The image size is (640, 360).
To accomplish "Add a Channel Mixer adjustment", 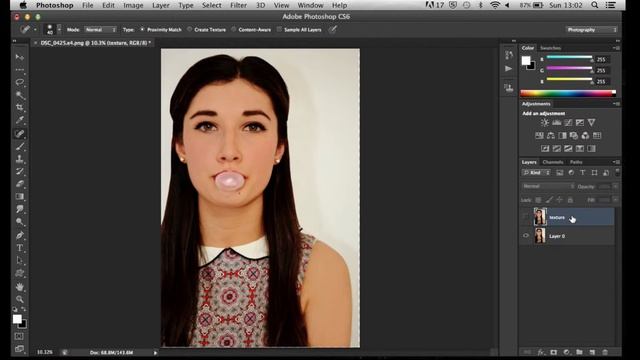I will [585, 136].
